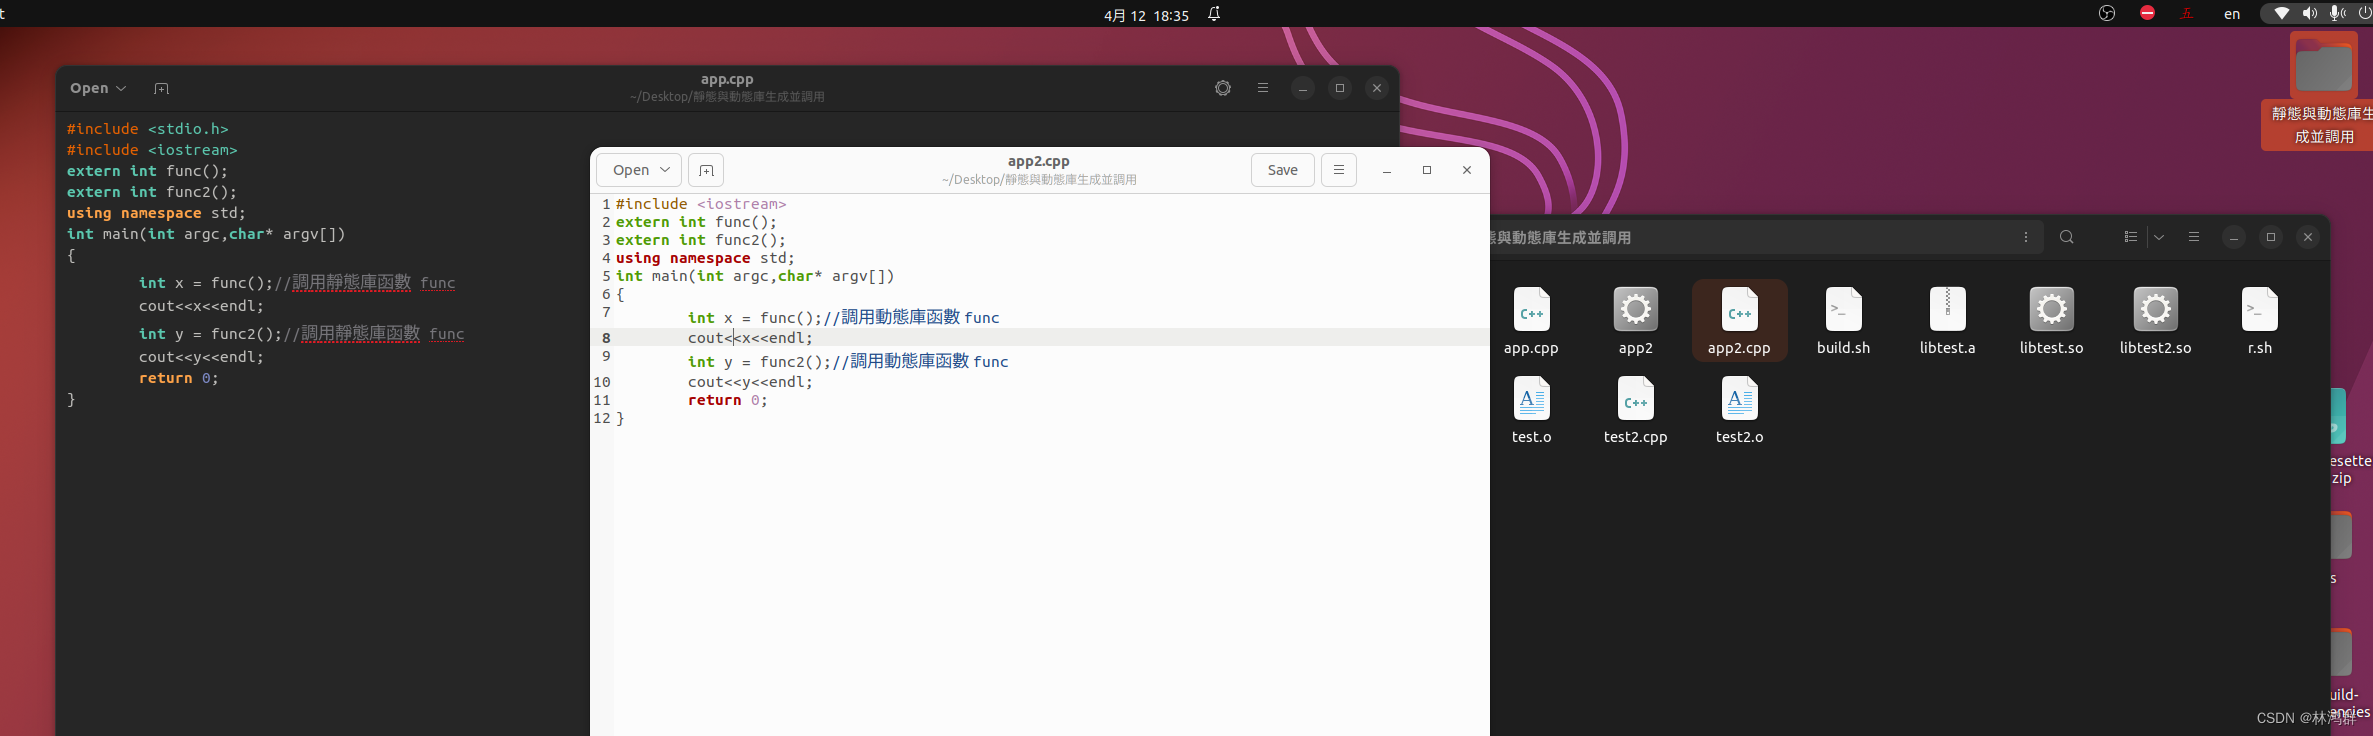Open view options dropdown in the file manager
This screenshot has width=2373, height=736.
click(x=2159, y=237)
